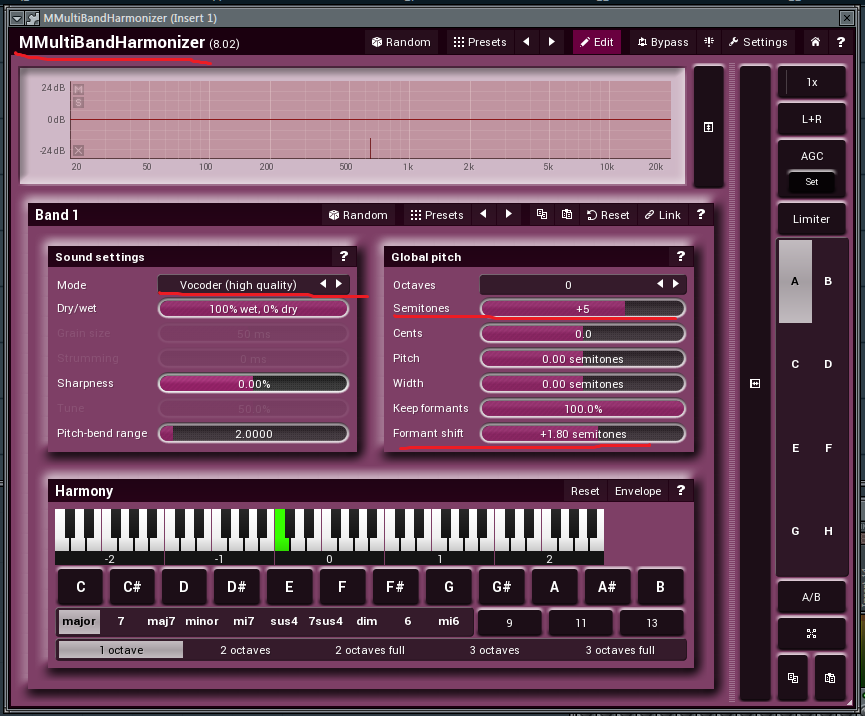This screenshot has height=716, width=865.
Task: Toggle the M button in spectrum graph
Action: pos(78,89)
